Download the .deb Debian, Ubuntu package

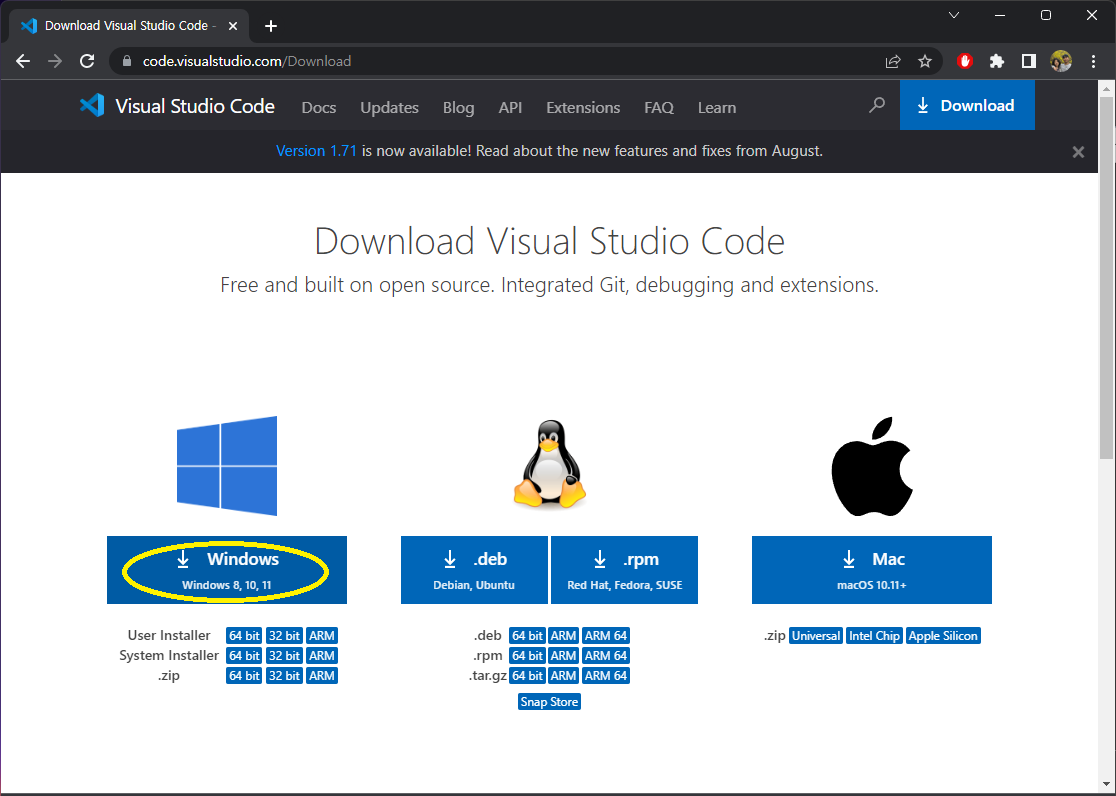point(474,570)
